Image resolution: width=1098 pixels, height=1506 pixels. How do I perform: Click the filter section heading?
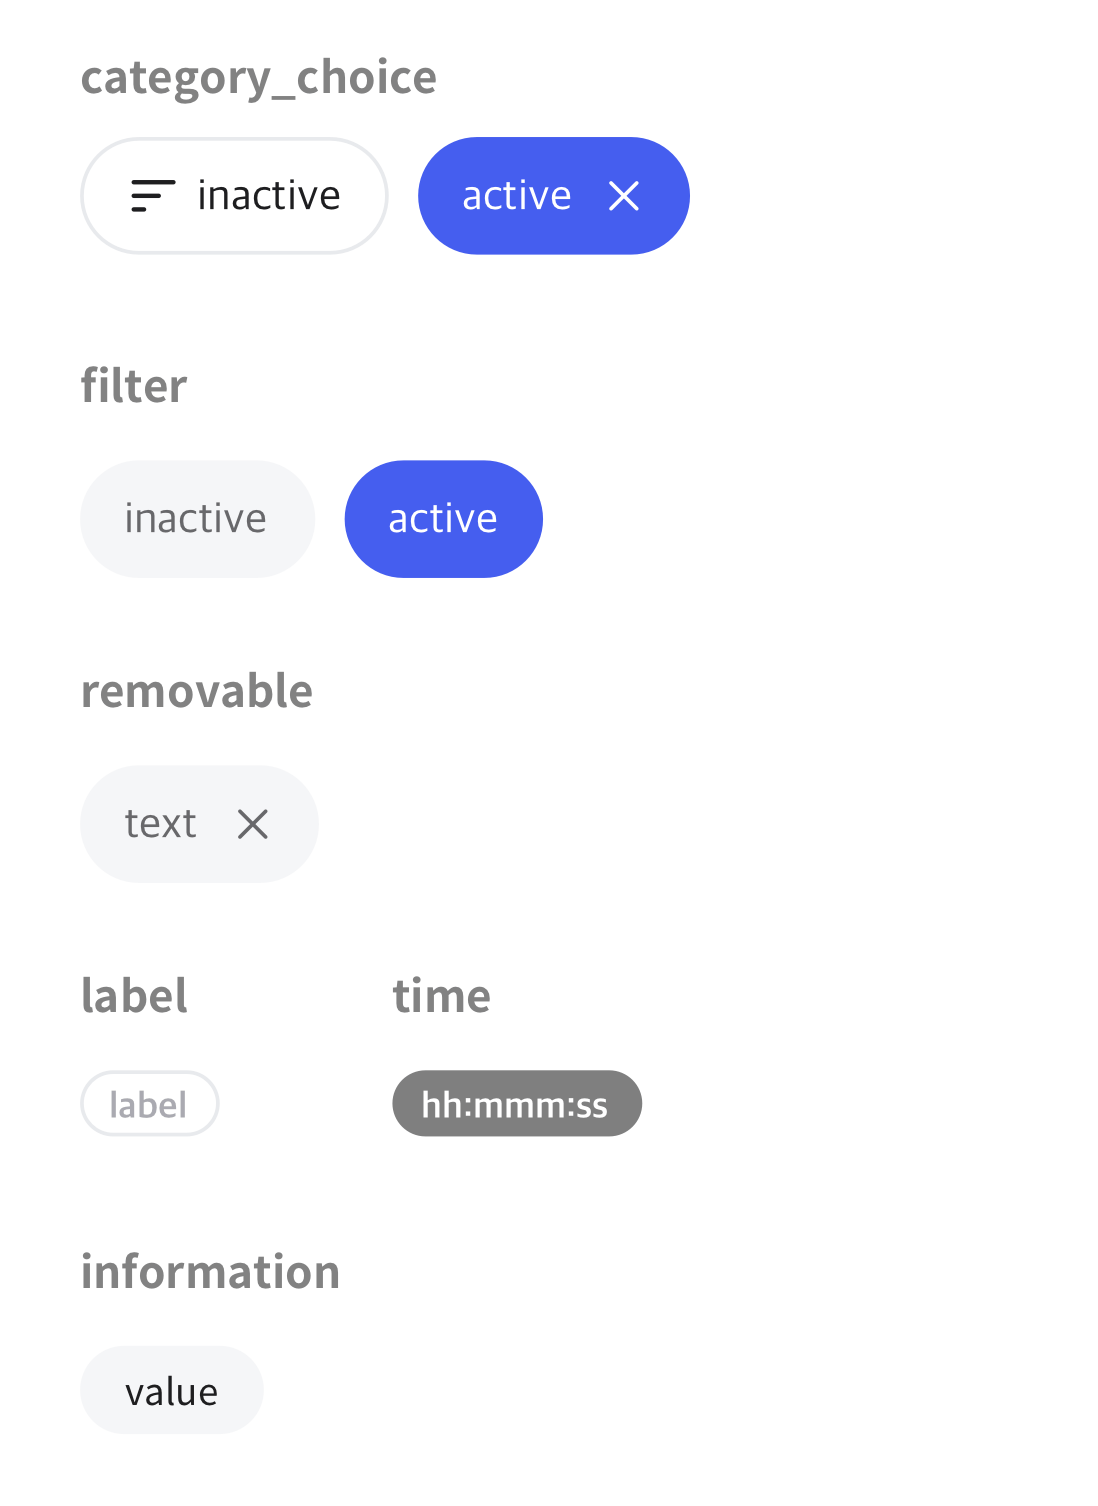point(134,385)
